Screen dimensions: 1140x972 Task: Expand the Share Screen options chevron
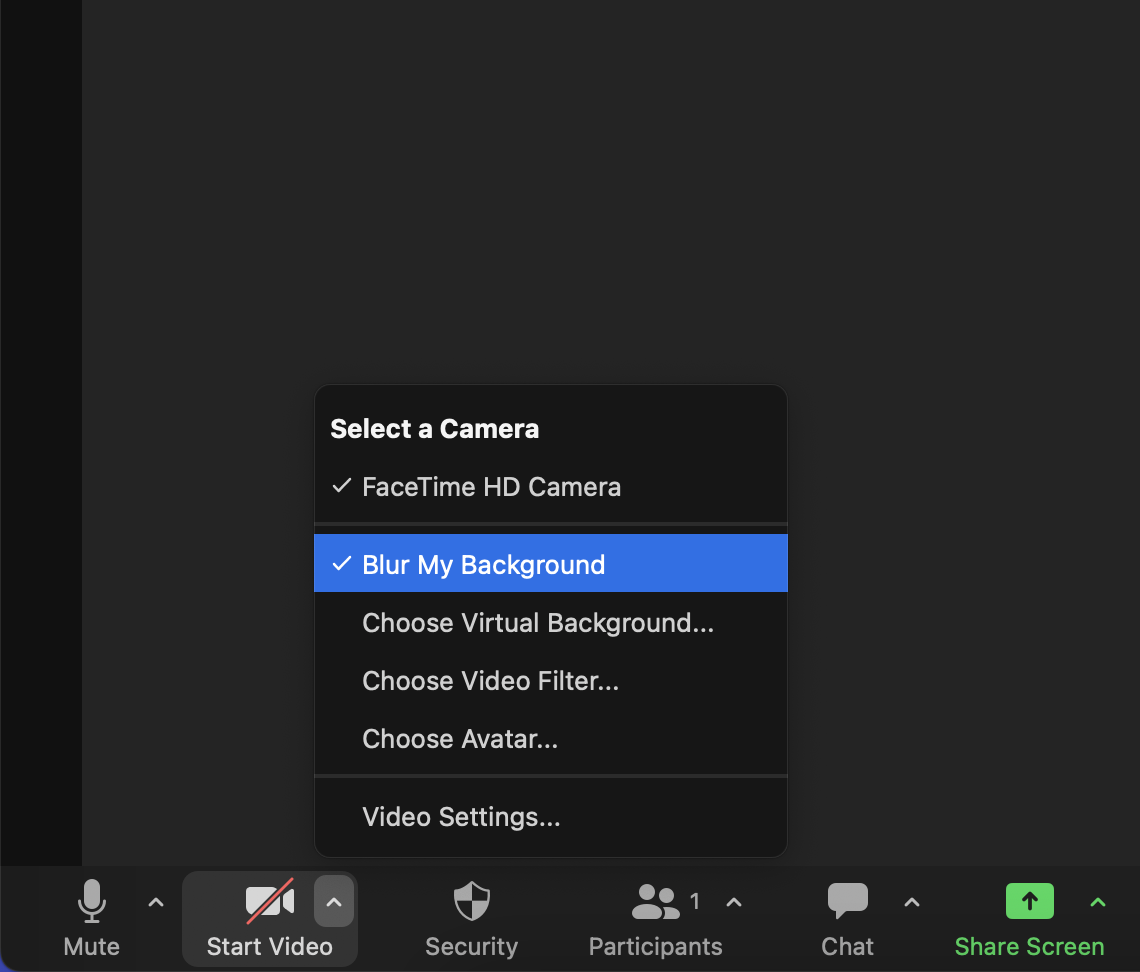pos(1098,901)
